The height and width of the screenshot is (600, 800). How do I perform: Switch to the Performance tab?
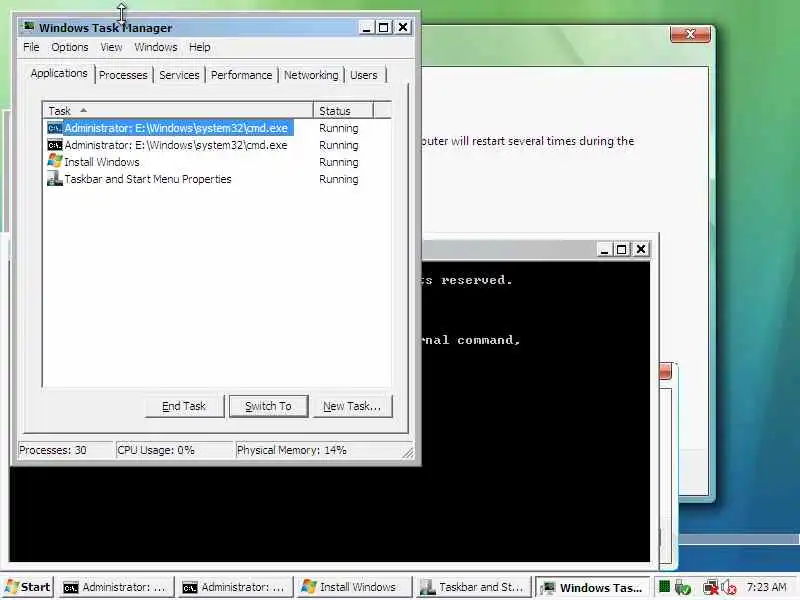click(241, 74)
